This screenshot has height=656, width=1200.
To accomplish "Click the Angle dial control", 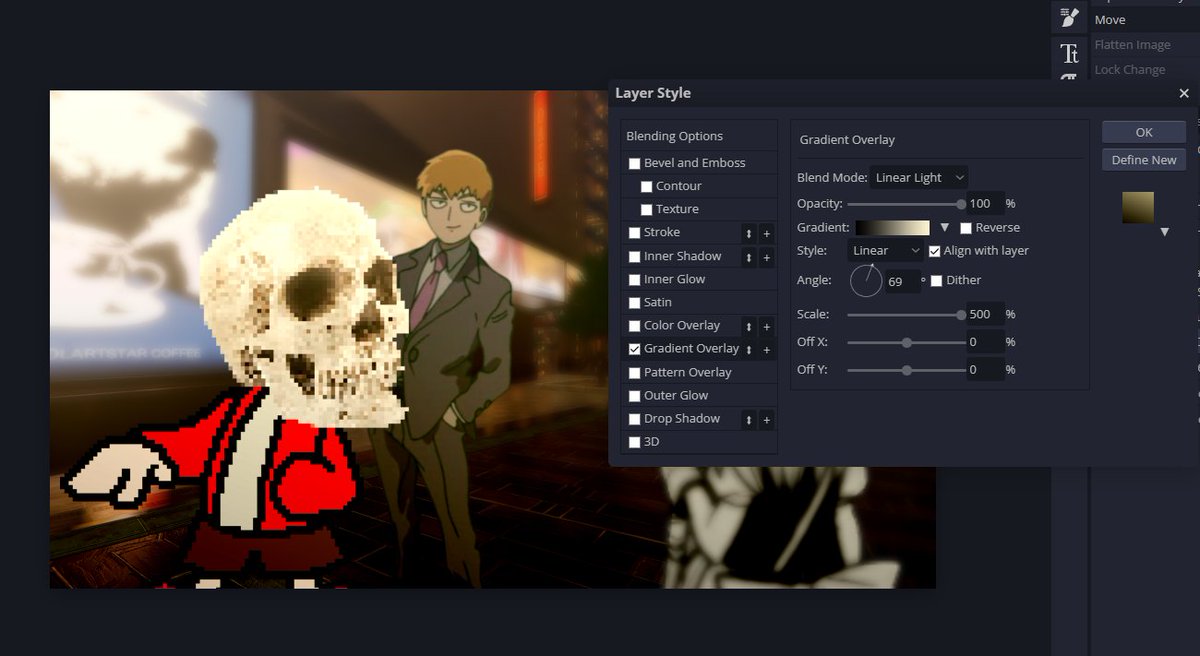I will click(x=866, y=281).
